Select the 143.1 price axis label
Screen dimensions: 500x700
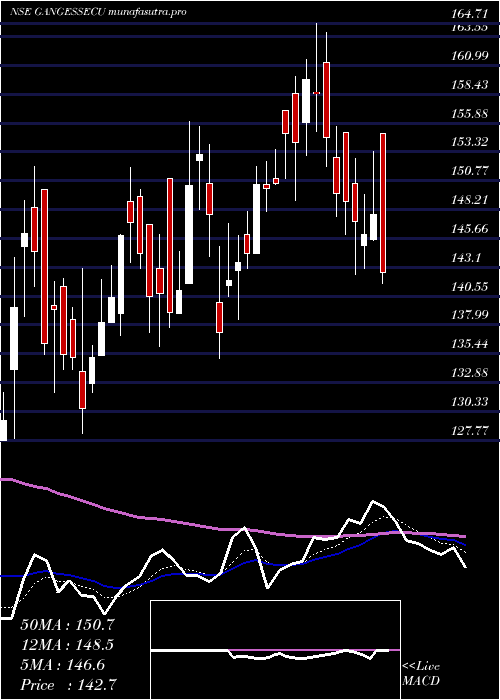(467, 258)
